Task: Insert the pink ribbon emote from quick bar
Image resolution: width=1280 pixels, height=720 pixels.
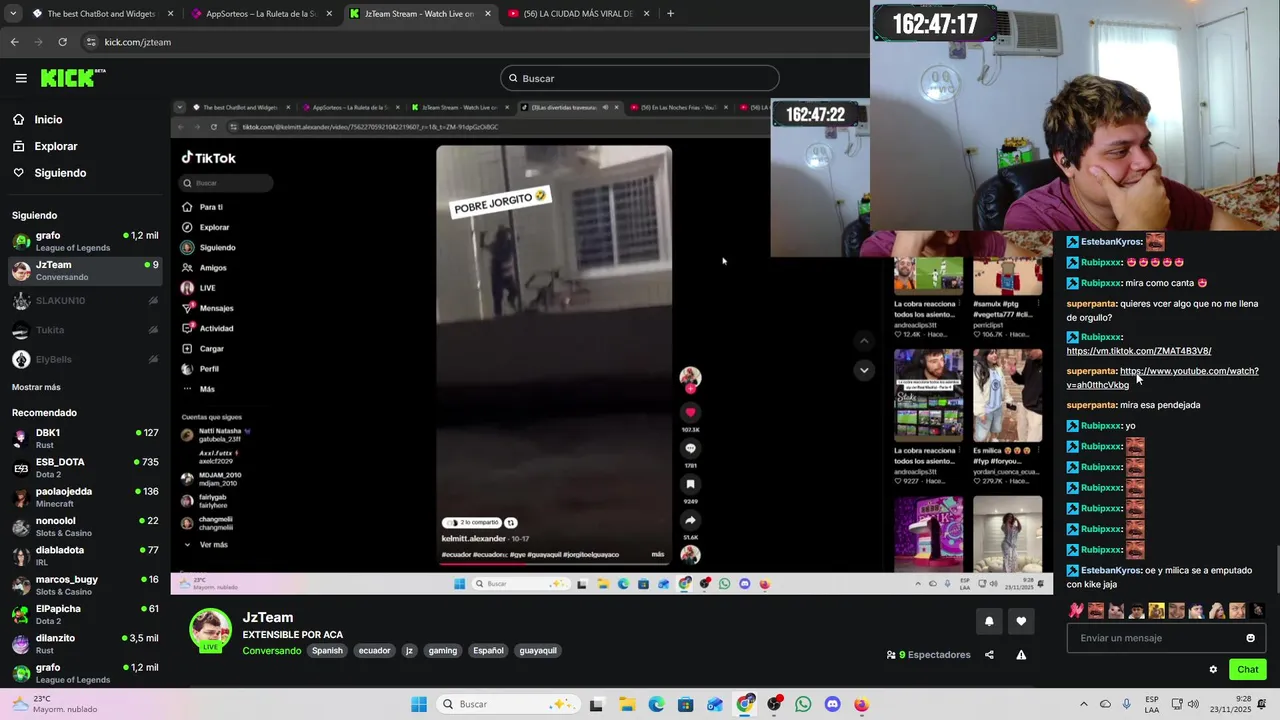Action: 1076,610
